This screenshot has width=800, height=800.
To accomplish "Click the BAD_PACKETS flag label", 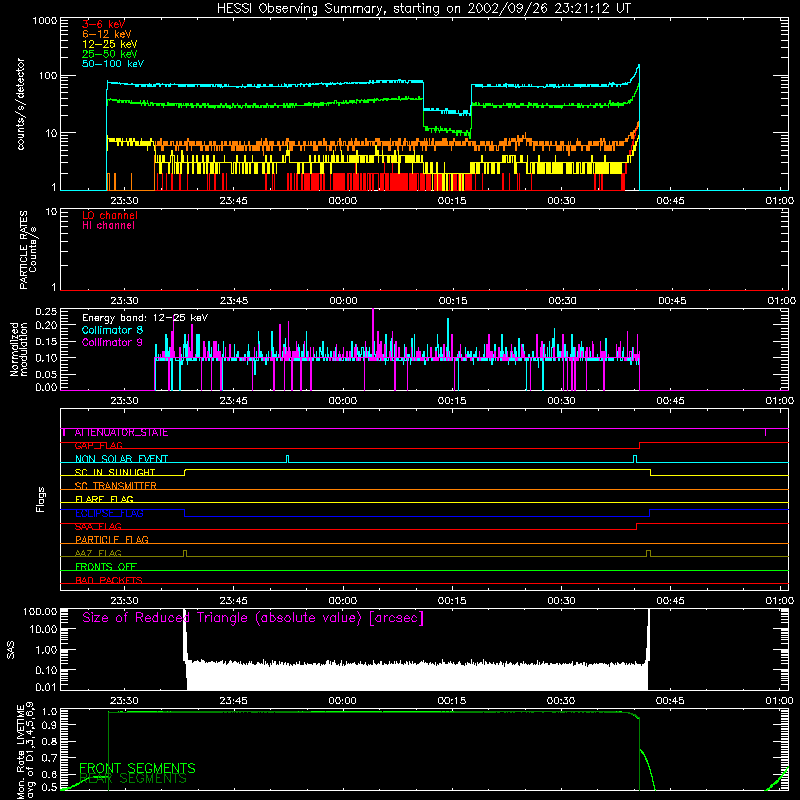I will click(x=109, y=581).
